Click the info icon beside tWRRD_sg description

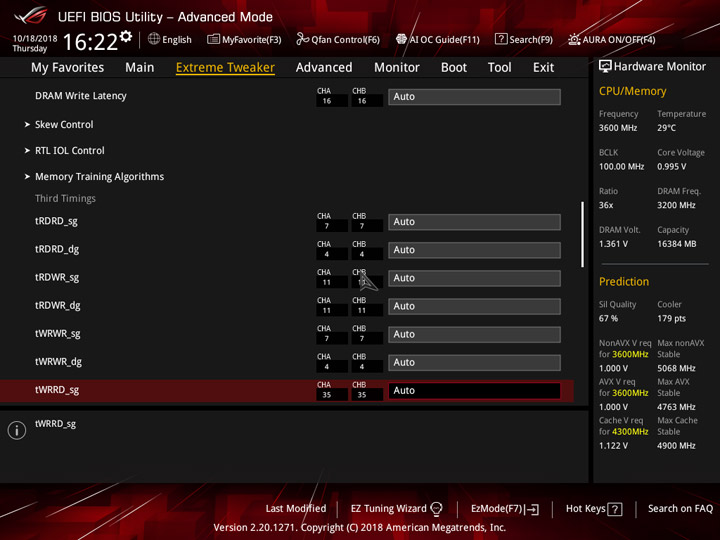point(17,430)
